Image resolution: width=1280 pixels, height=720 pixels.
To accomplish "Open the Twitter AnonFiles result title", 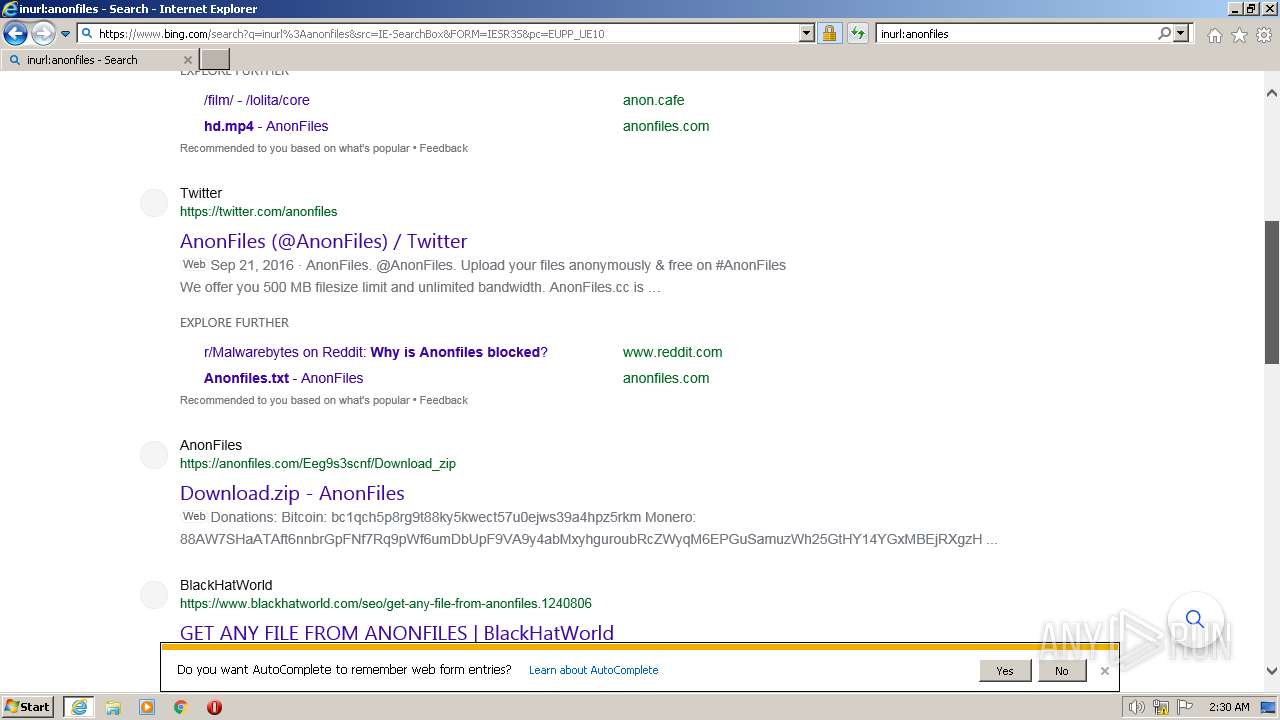I will coord(323,241).
